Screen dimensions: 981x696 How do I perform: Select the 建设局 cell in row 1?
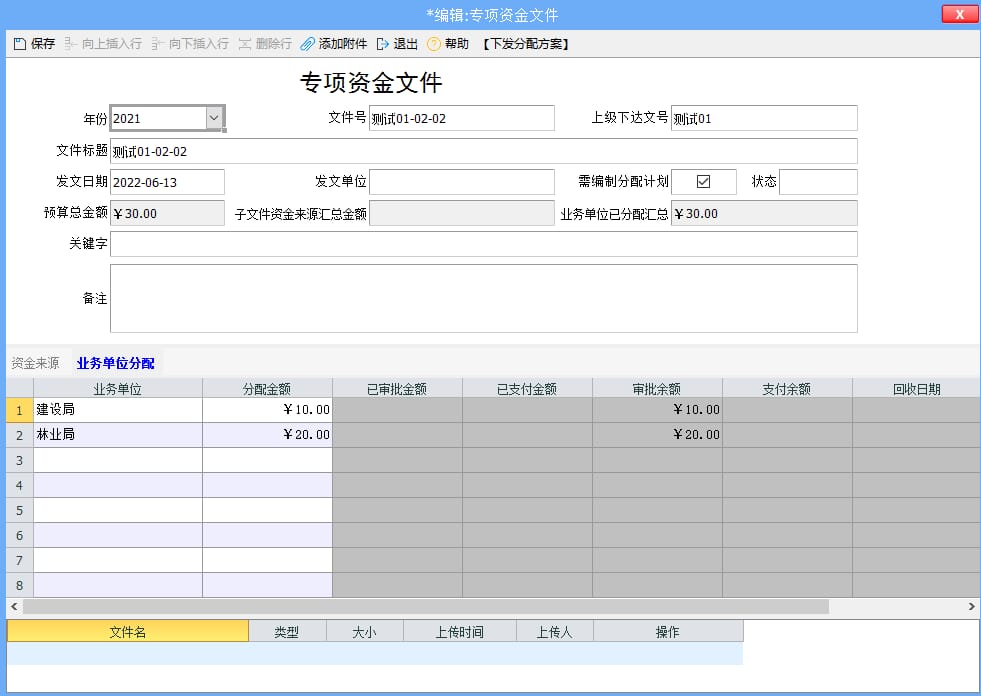pyautogui.click(x=117, y=410)
